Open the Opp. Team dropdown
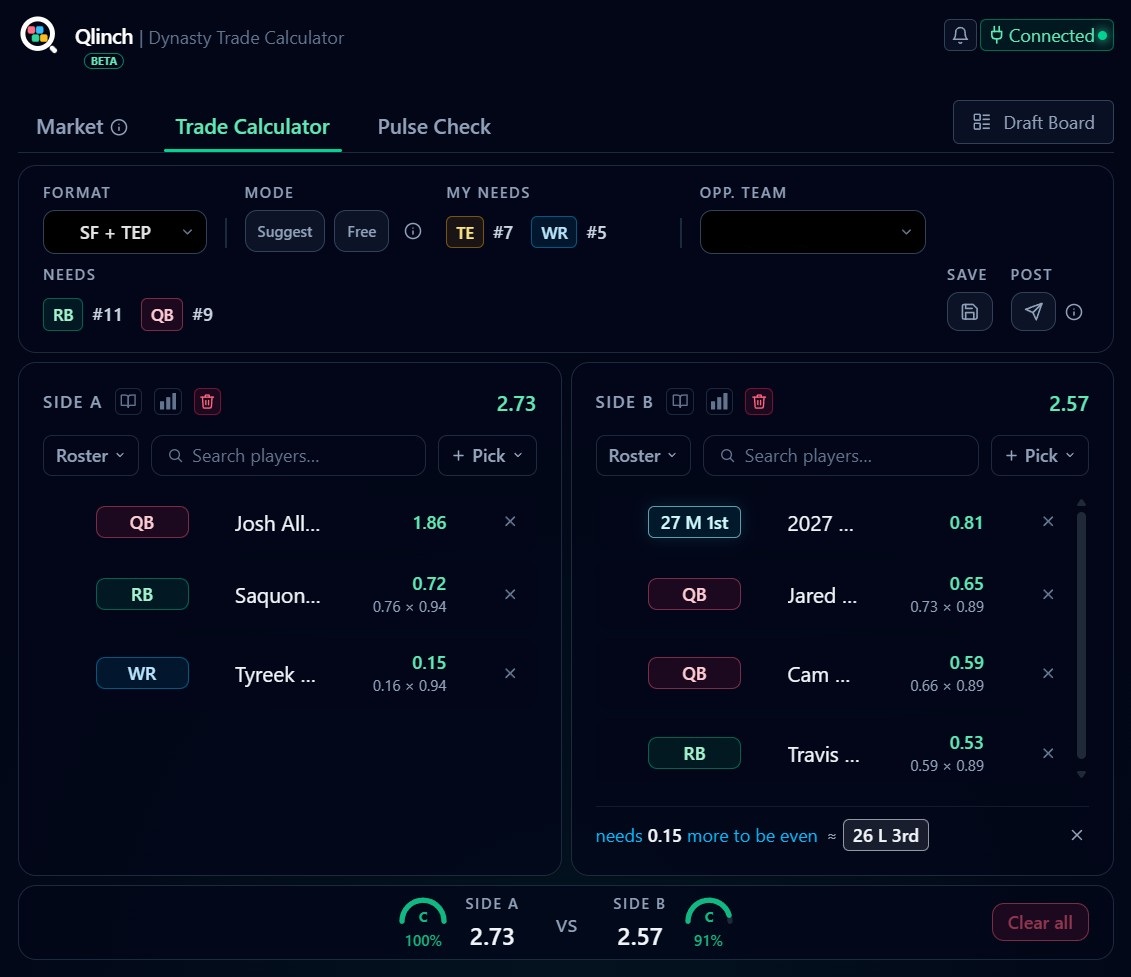The width and height of the screenshot is (1131, 977). (812, 232)
